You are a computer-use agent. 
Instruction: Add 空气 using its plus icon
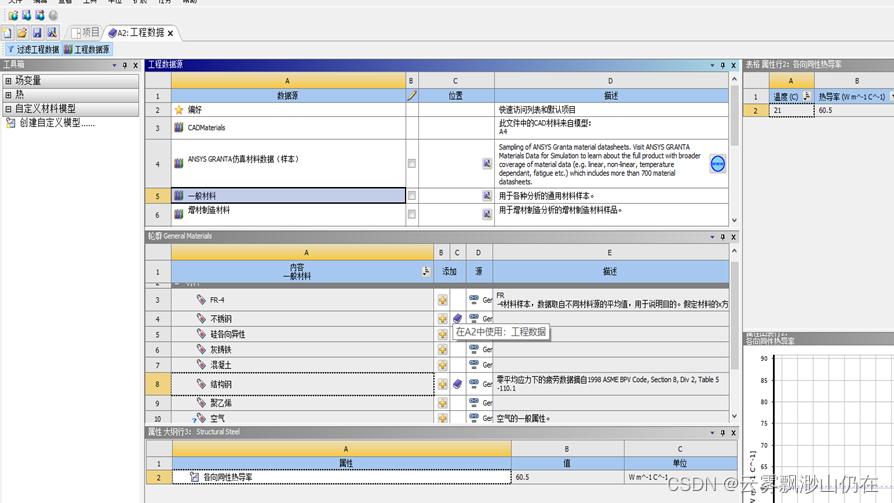click(442, 418)
